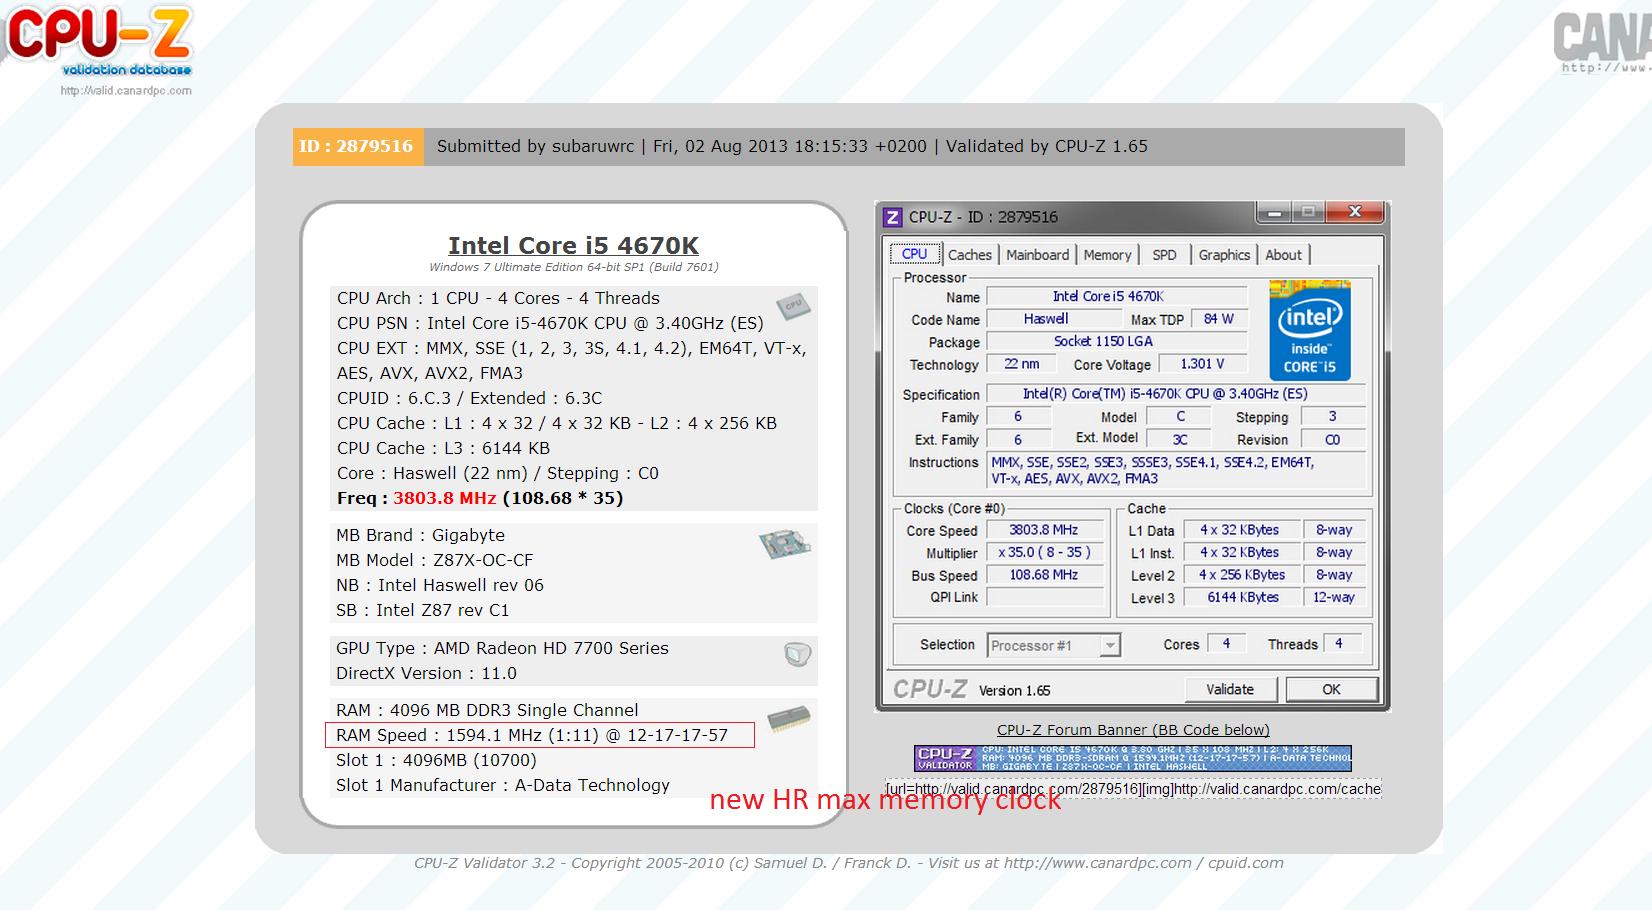Open the Memory tab
Viewport: 1652px width, 910px height.
click(1107, 255)
